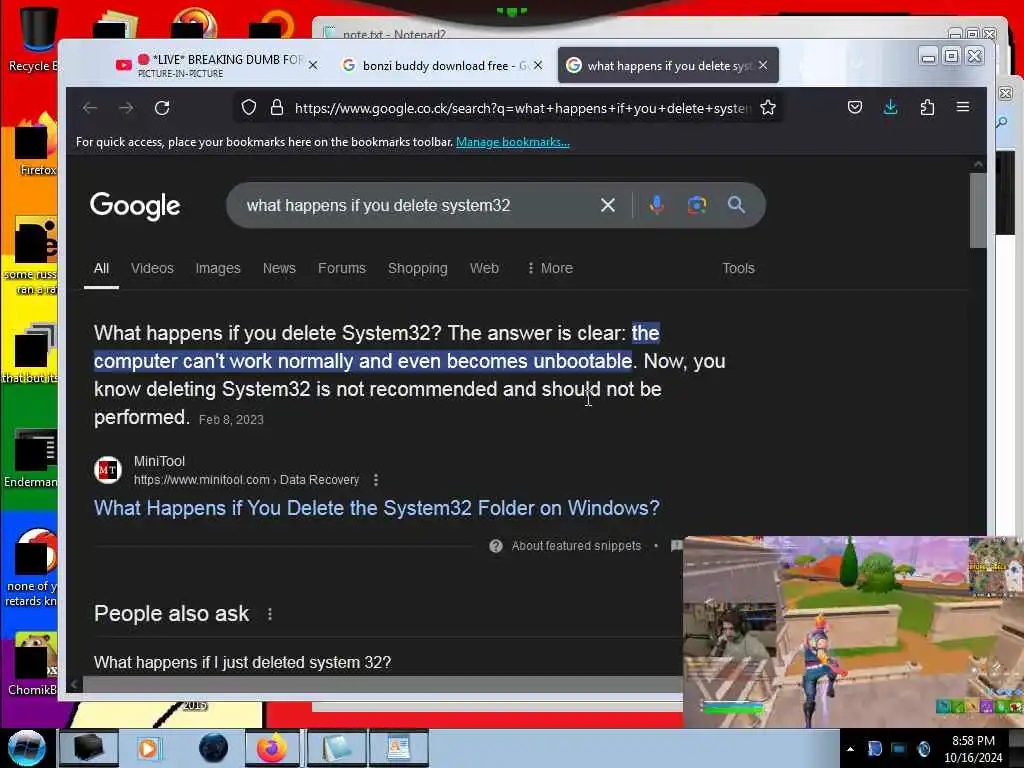
Task: Select the Firefox desktop shortcut
Action: click(x=37, y=145)
